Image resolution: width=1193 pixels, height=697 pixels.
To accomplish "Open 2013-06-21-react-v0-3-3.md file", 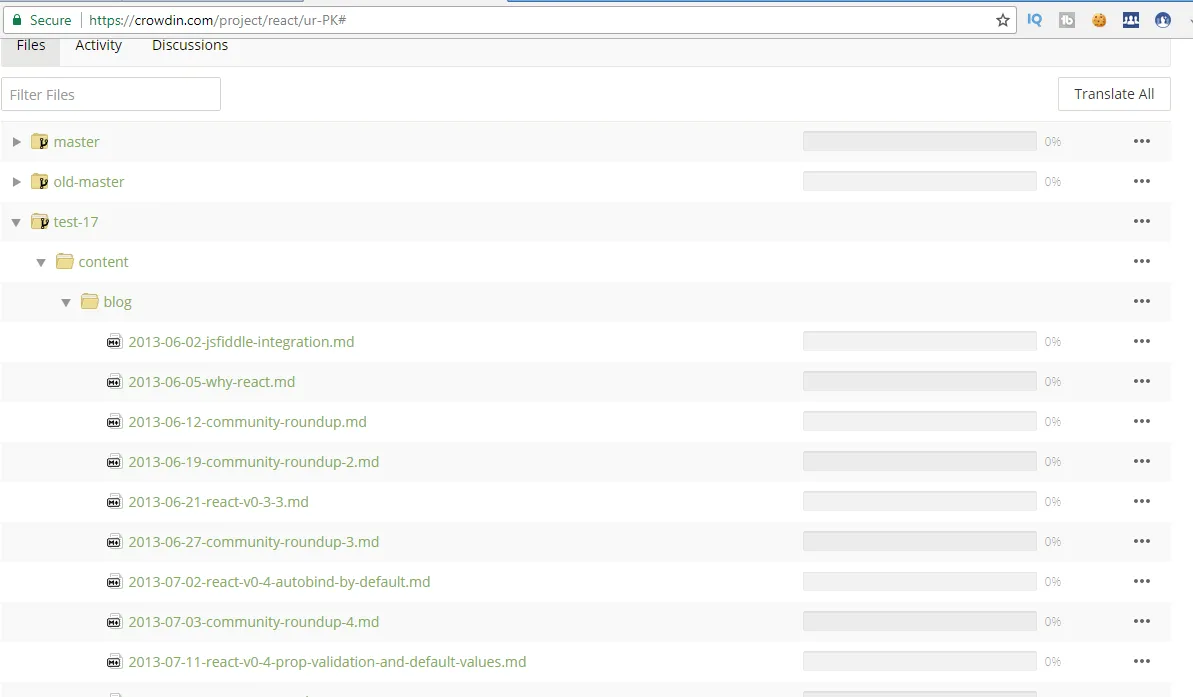I will tap(218, 502).
